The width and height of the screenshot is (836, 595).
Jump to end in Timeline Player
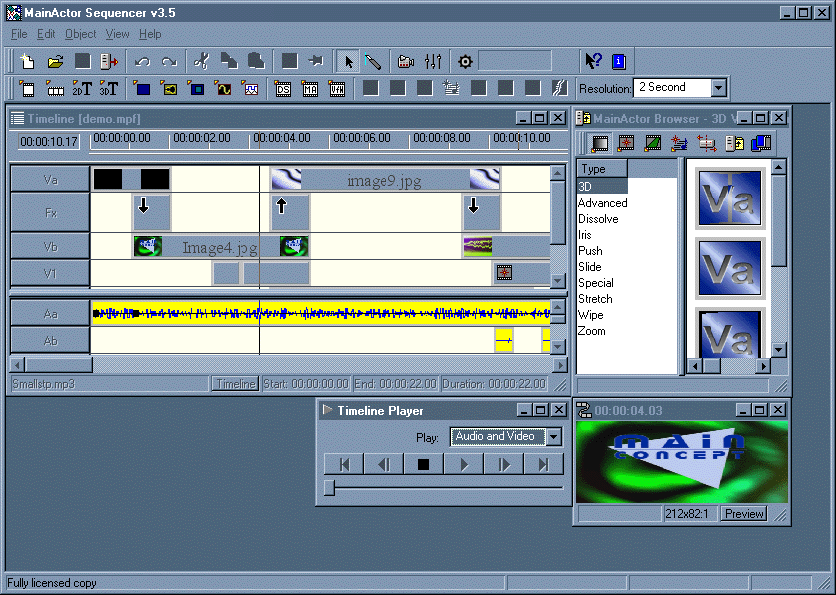(x=543, y=464)
